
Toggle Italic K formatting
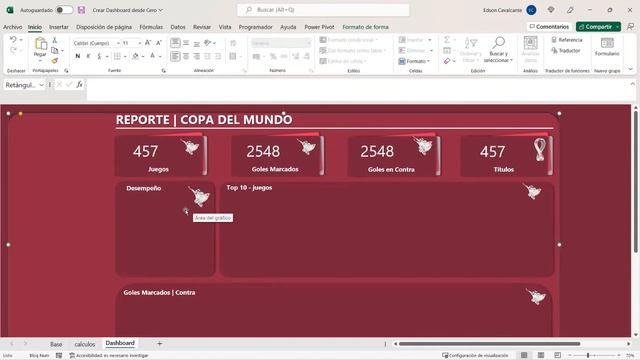tap(88, 56)
